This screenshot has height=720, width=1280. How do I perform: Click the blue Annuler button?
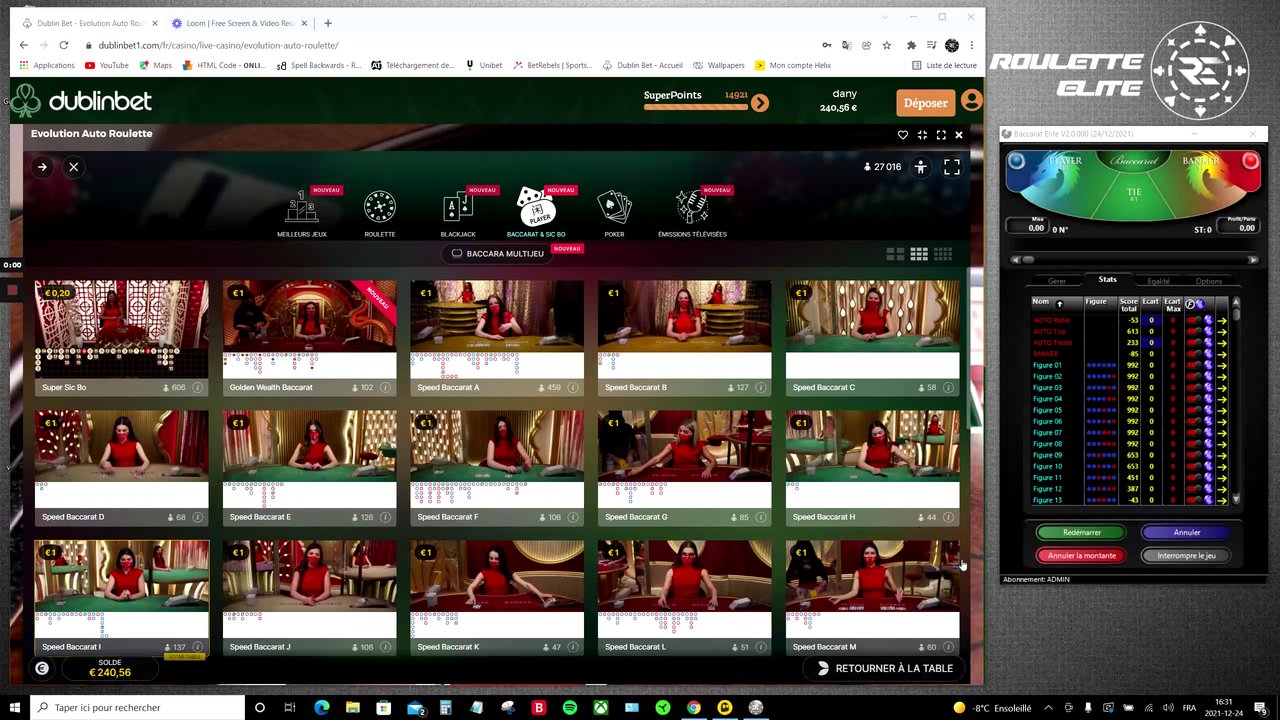1187,533
